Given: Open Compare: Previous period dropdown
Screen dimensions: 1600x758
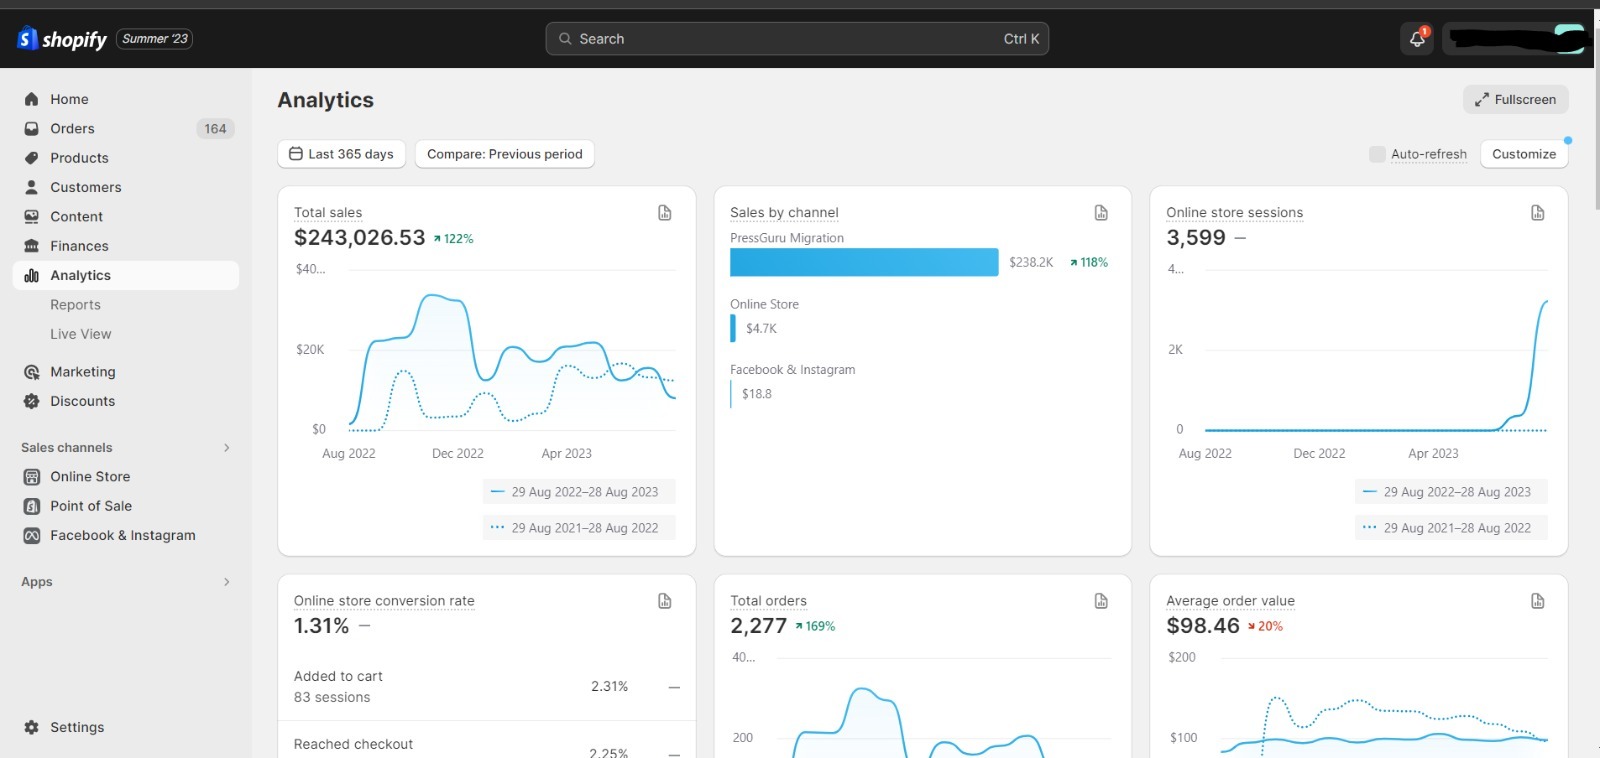Looking at the screenshot, I should (x=504, y=154).
